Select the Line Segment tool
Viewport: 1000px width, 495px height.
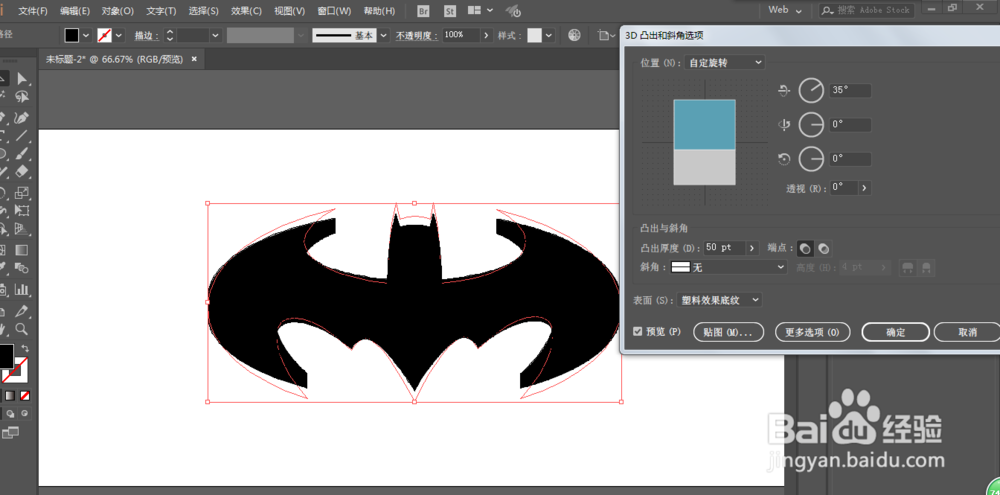point(22,135)
